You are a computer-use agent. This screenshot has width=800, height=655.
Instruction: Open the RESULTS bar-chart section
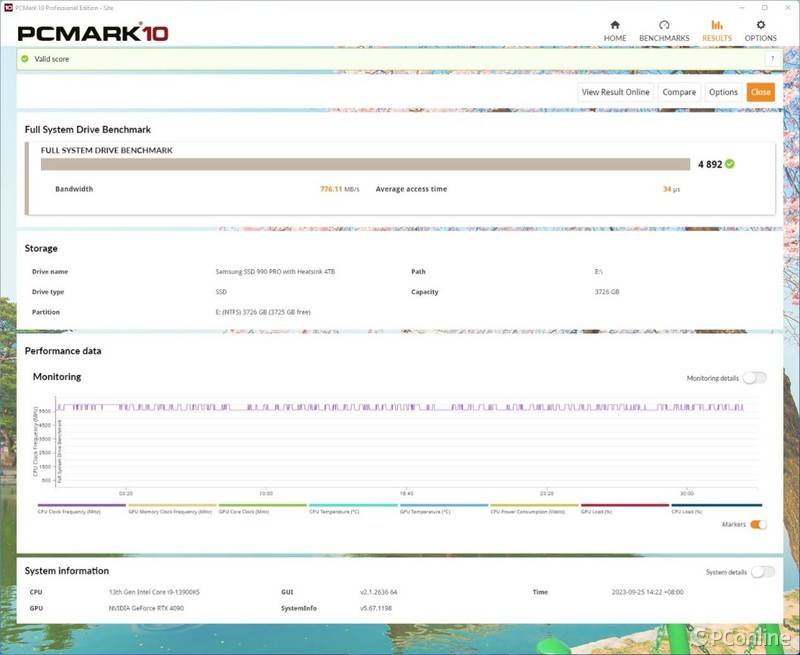[716, 30]
